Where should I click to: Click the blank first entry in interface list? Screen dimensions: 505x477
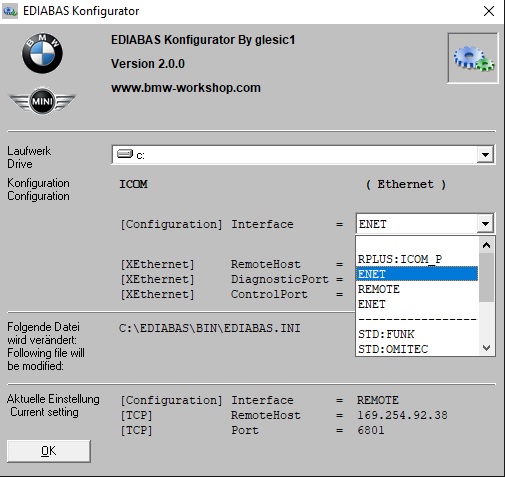(x=417, y=245)
